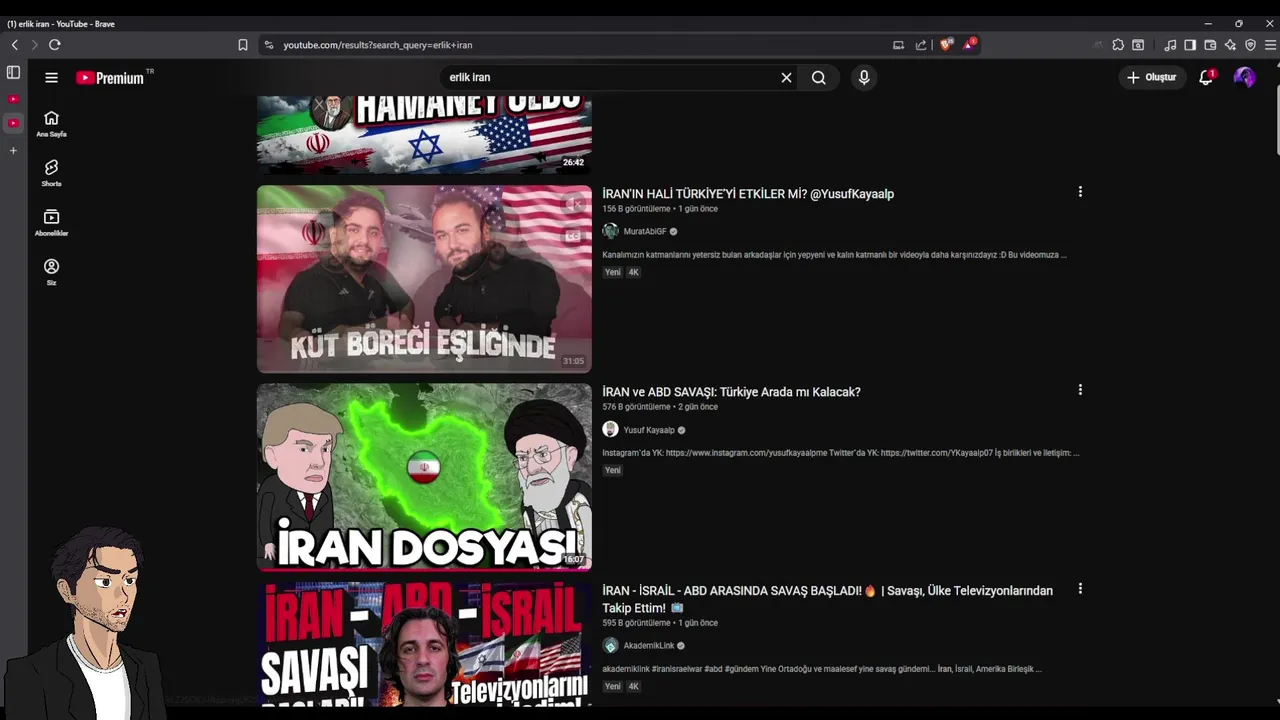
Task: Search by voice with microphone icon
Action: click(x=864, y=77)
